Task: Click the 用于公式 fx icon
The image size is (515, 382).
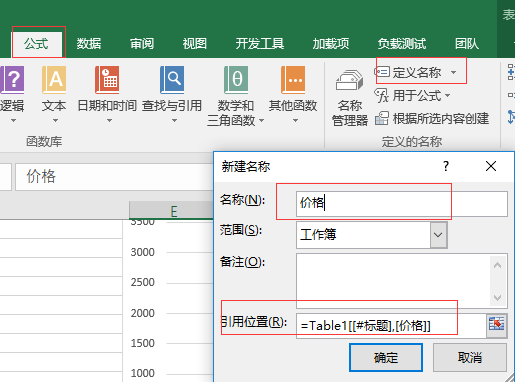Action: coord(382,95)
